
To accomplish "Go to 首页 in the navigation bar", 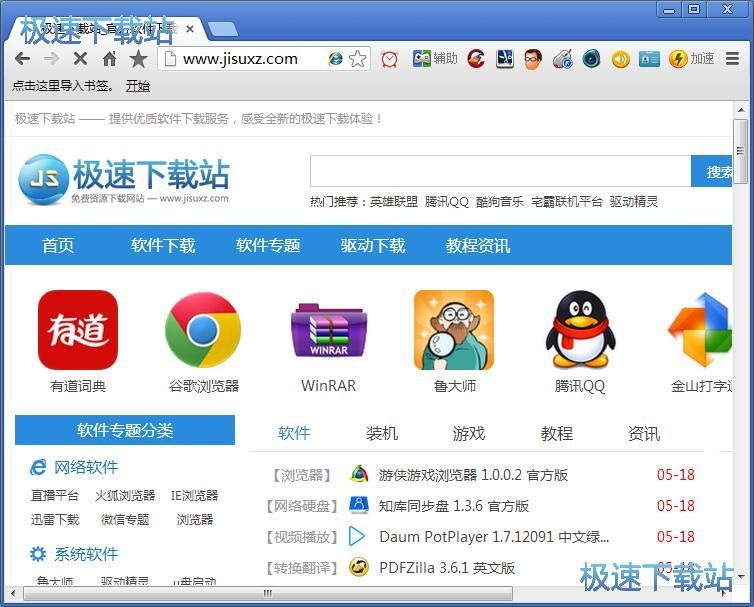I will [x=58, y=245].
